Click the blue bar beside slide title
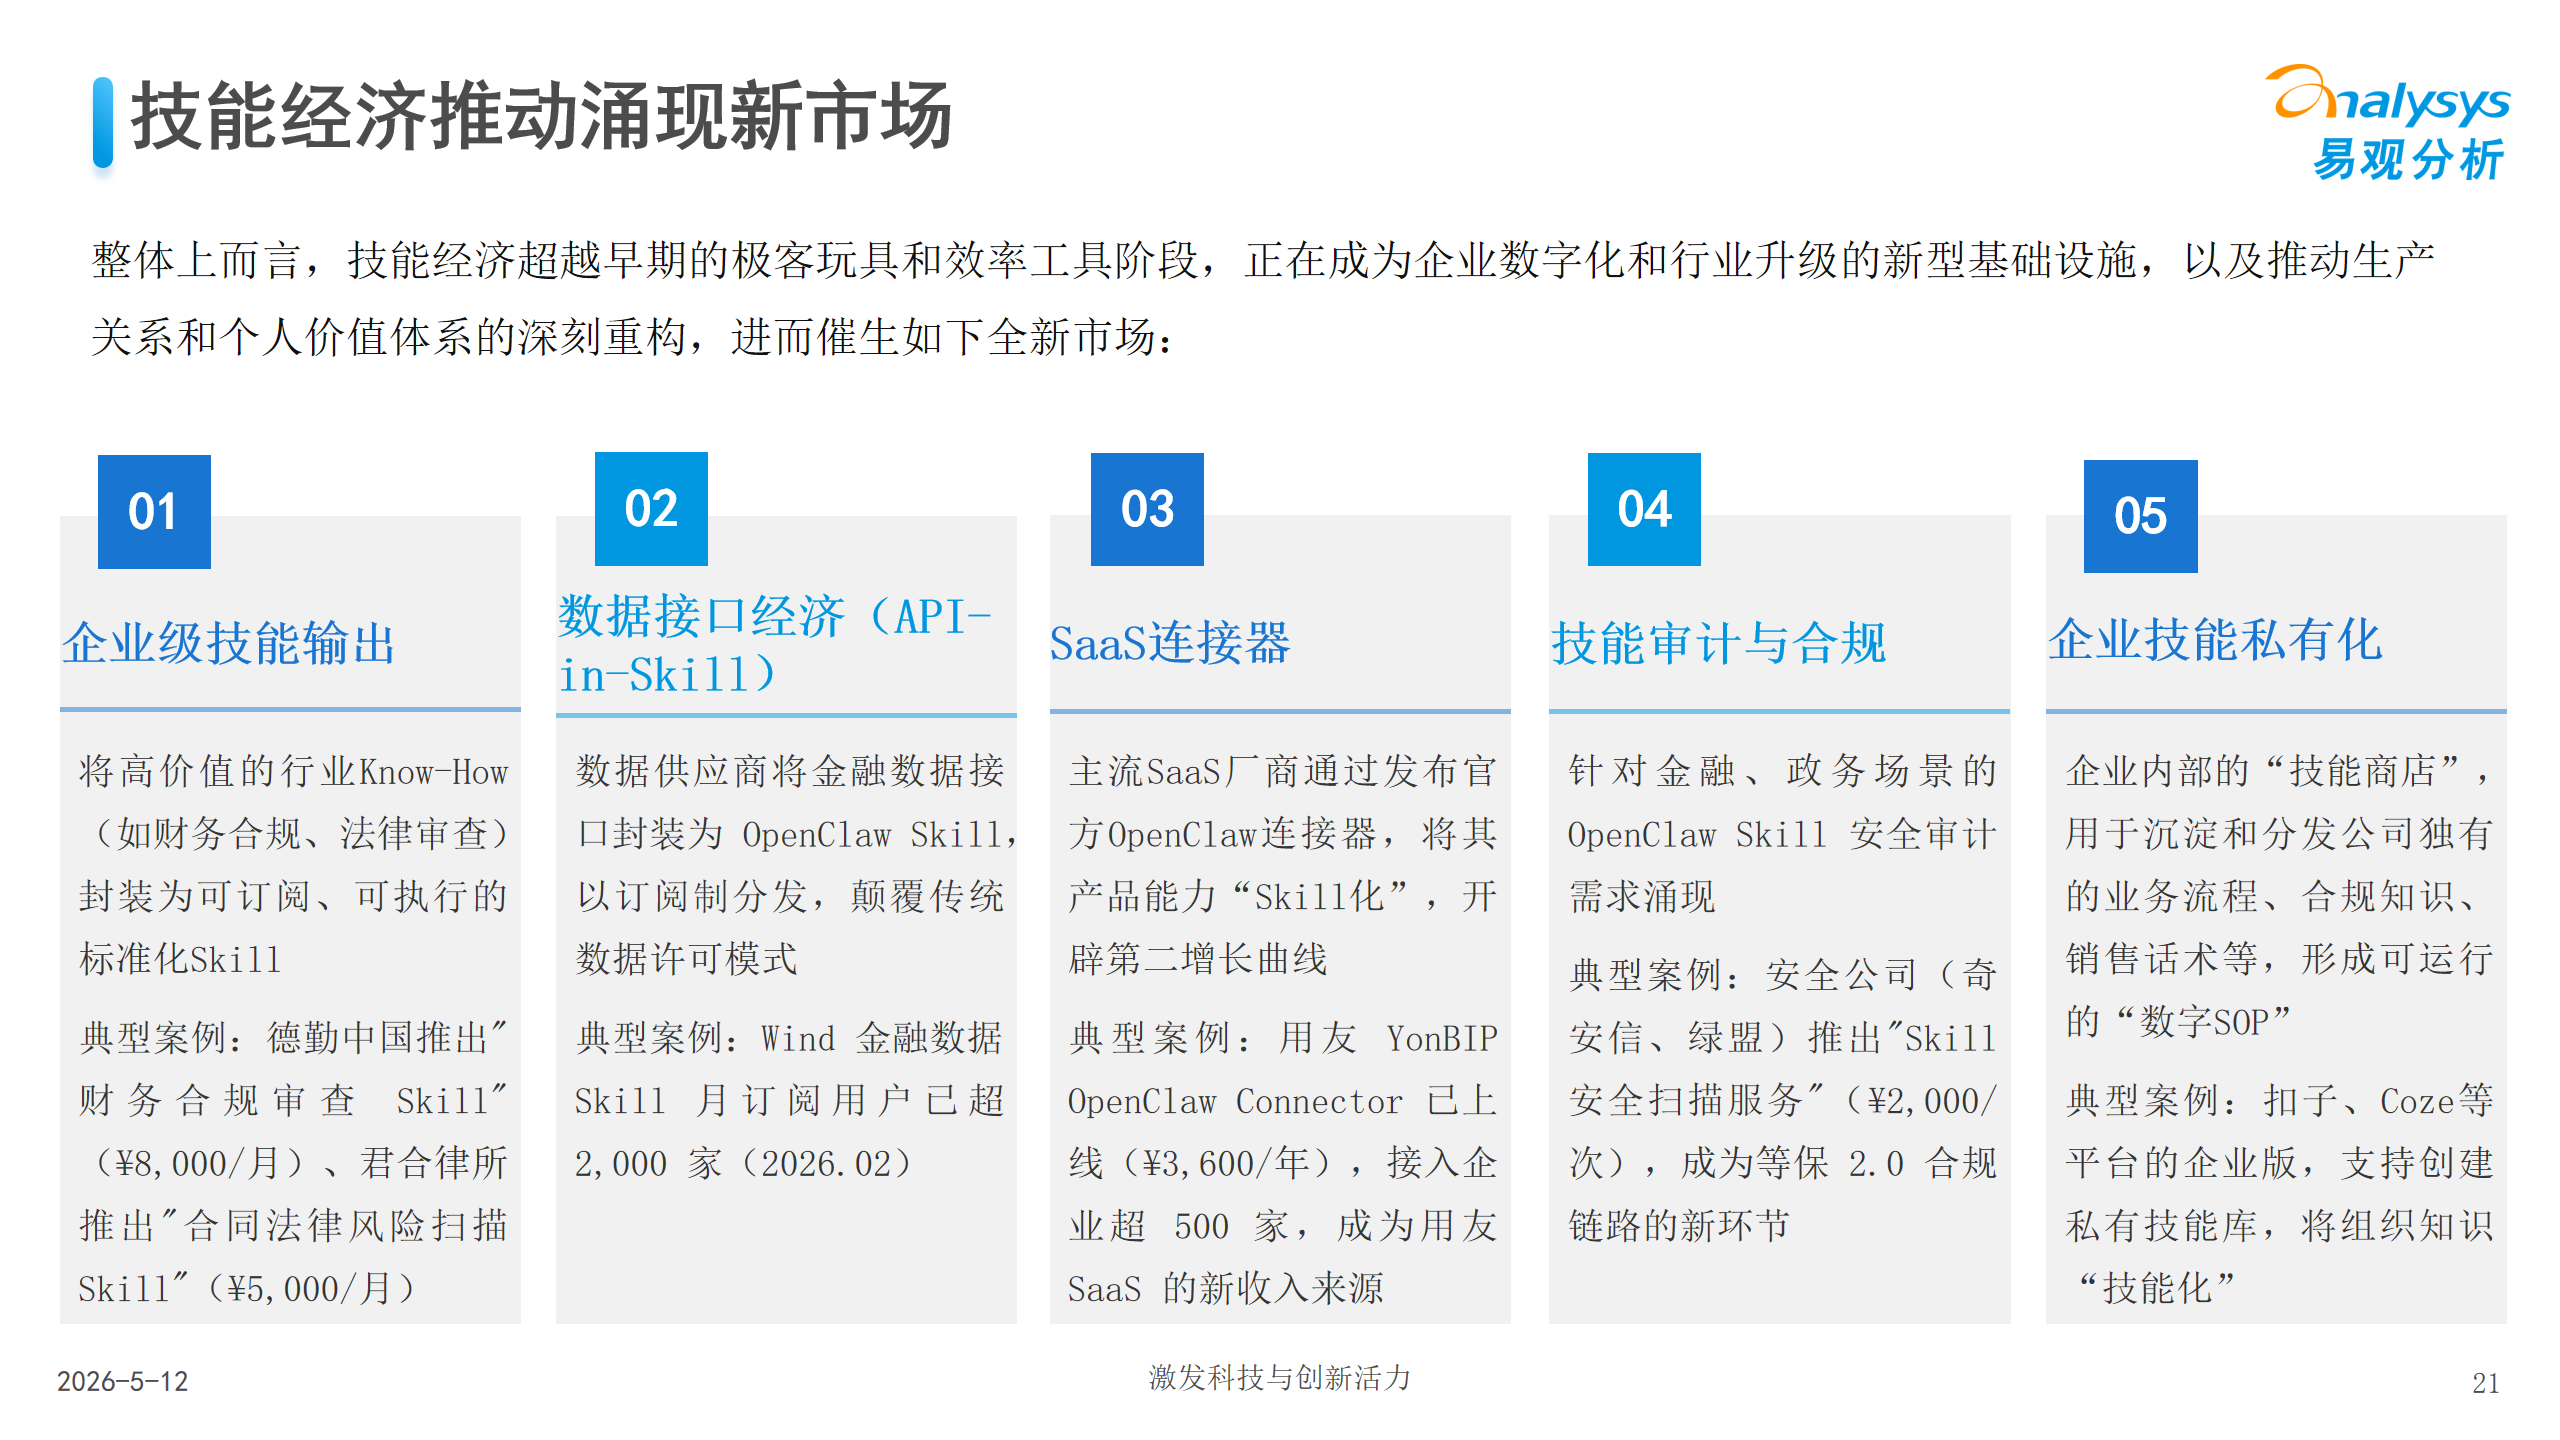2560x1440 pixels. (x=103, y=122)
